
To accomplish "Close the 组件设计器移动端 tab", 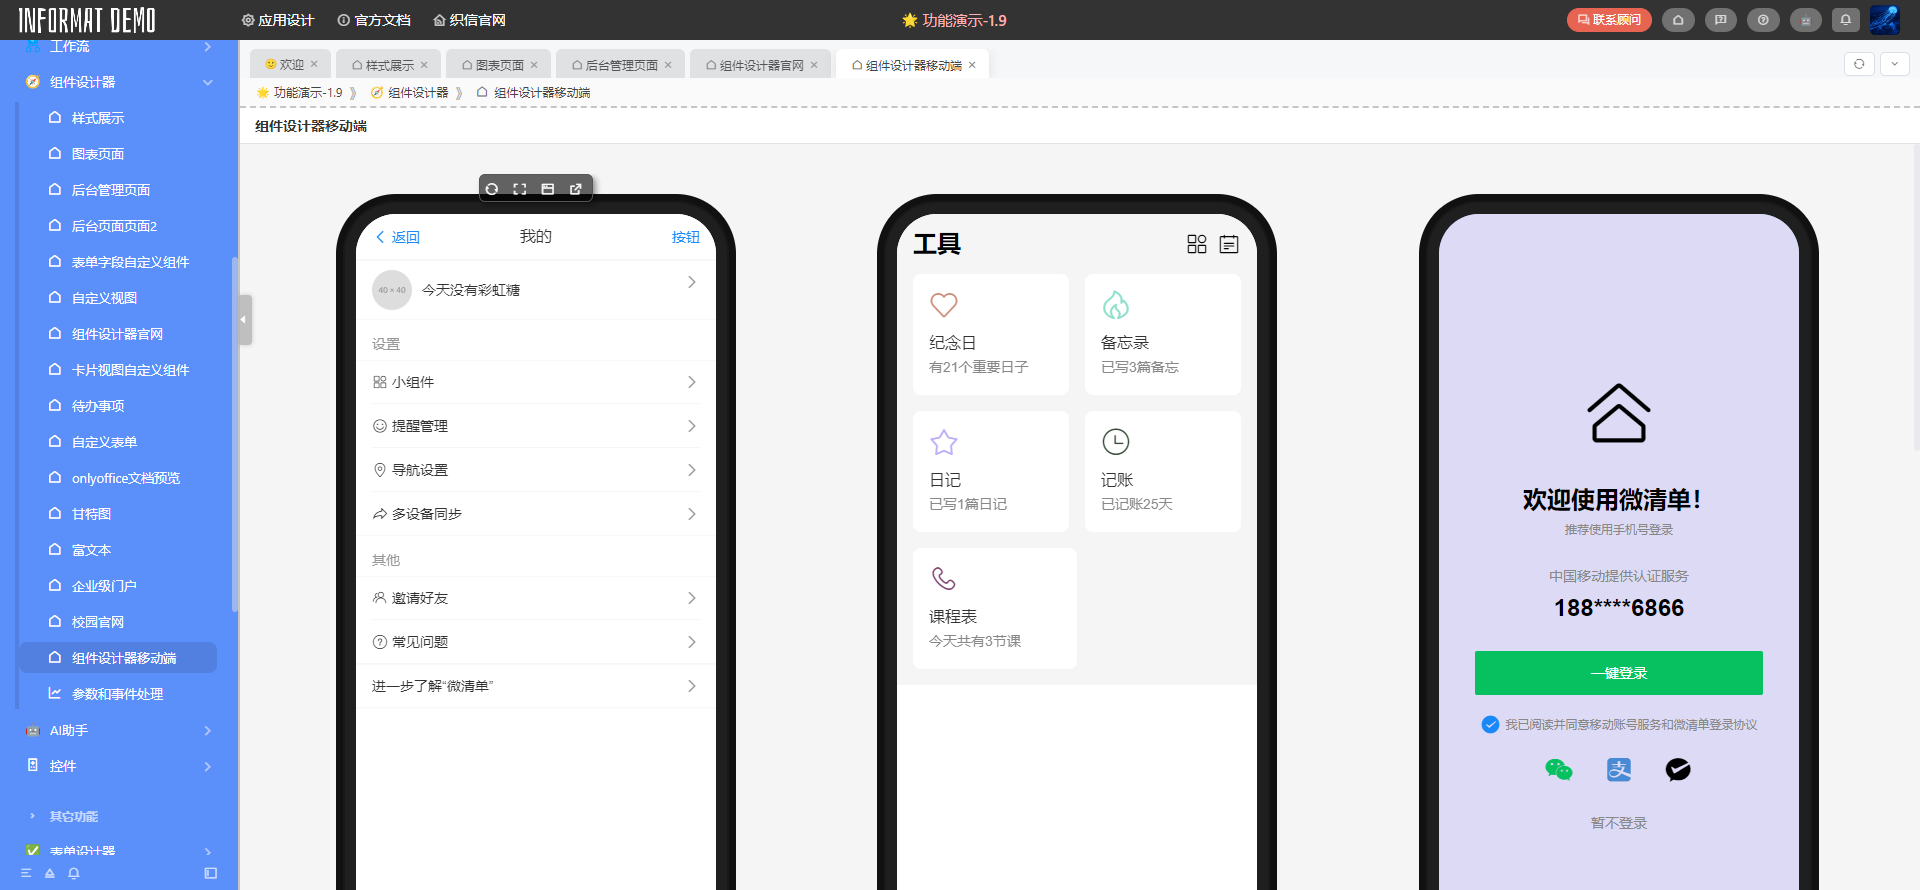I will tap(972, 65).
